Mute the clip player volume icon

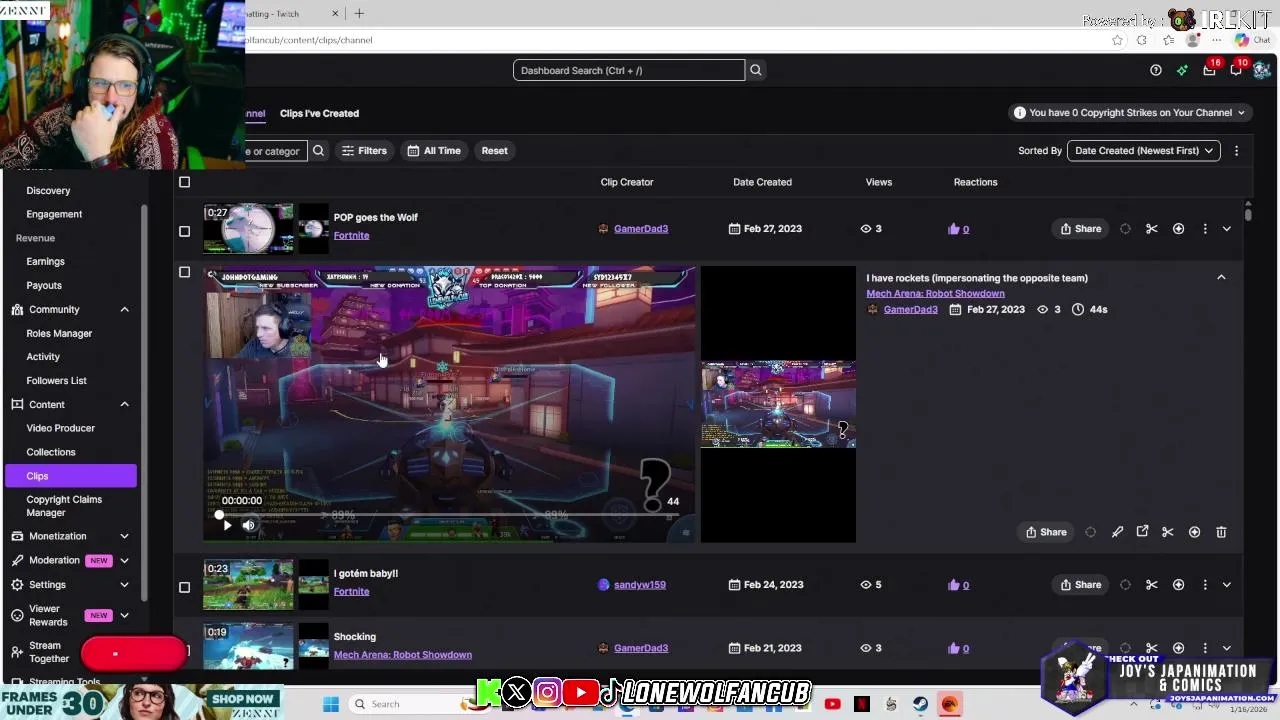(249, 525)
